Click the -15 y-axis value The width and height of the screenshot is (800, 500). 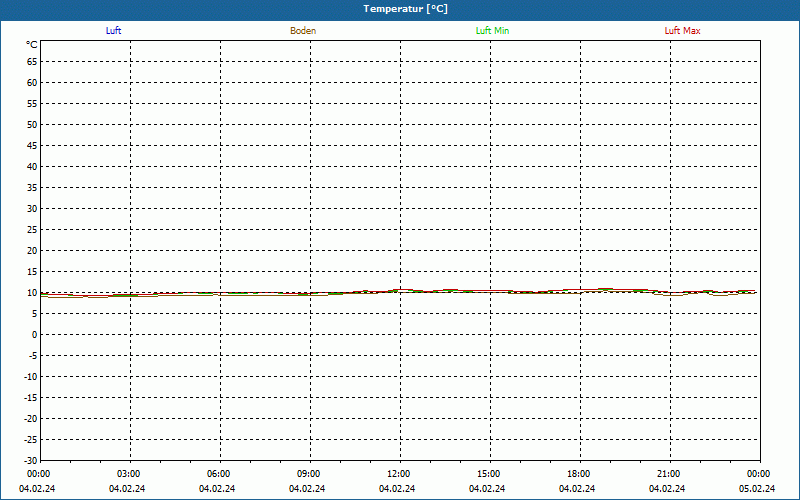click(x=31, y=398)
